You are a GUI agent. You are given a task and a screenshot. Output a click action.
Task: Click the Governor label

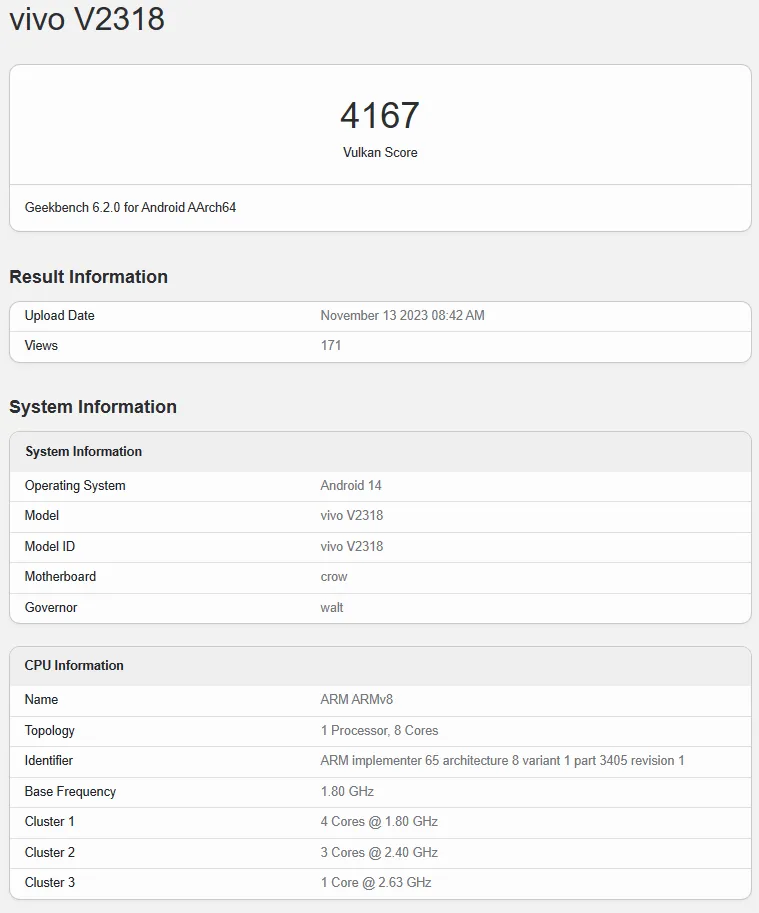(51, 608)
